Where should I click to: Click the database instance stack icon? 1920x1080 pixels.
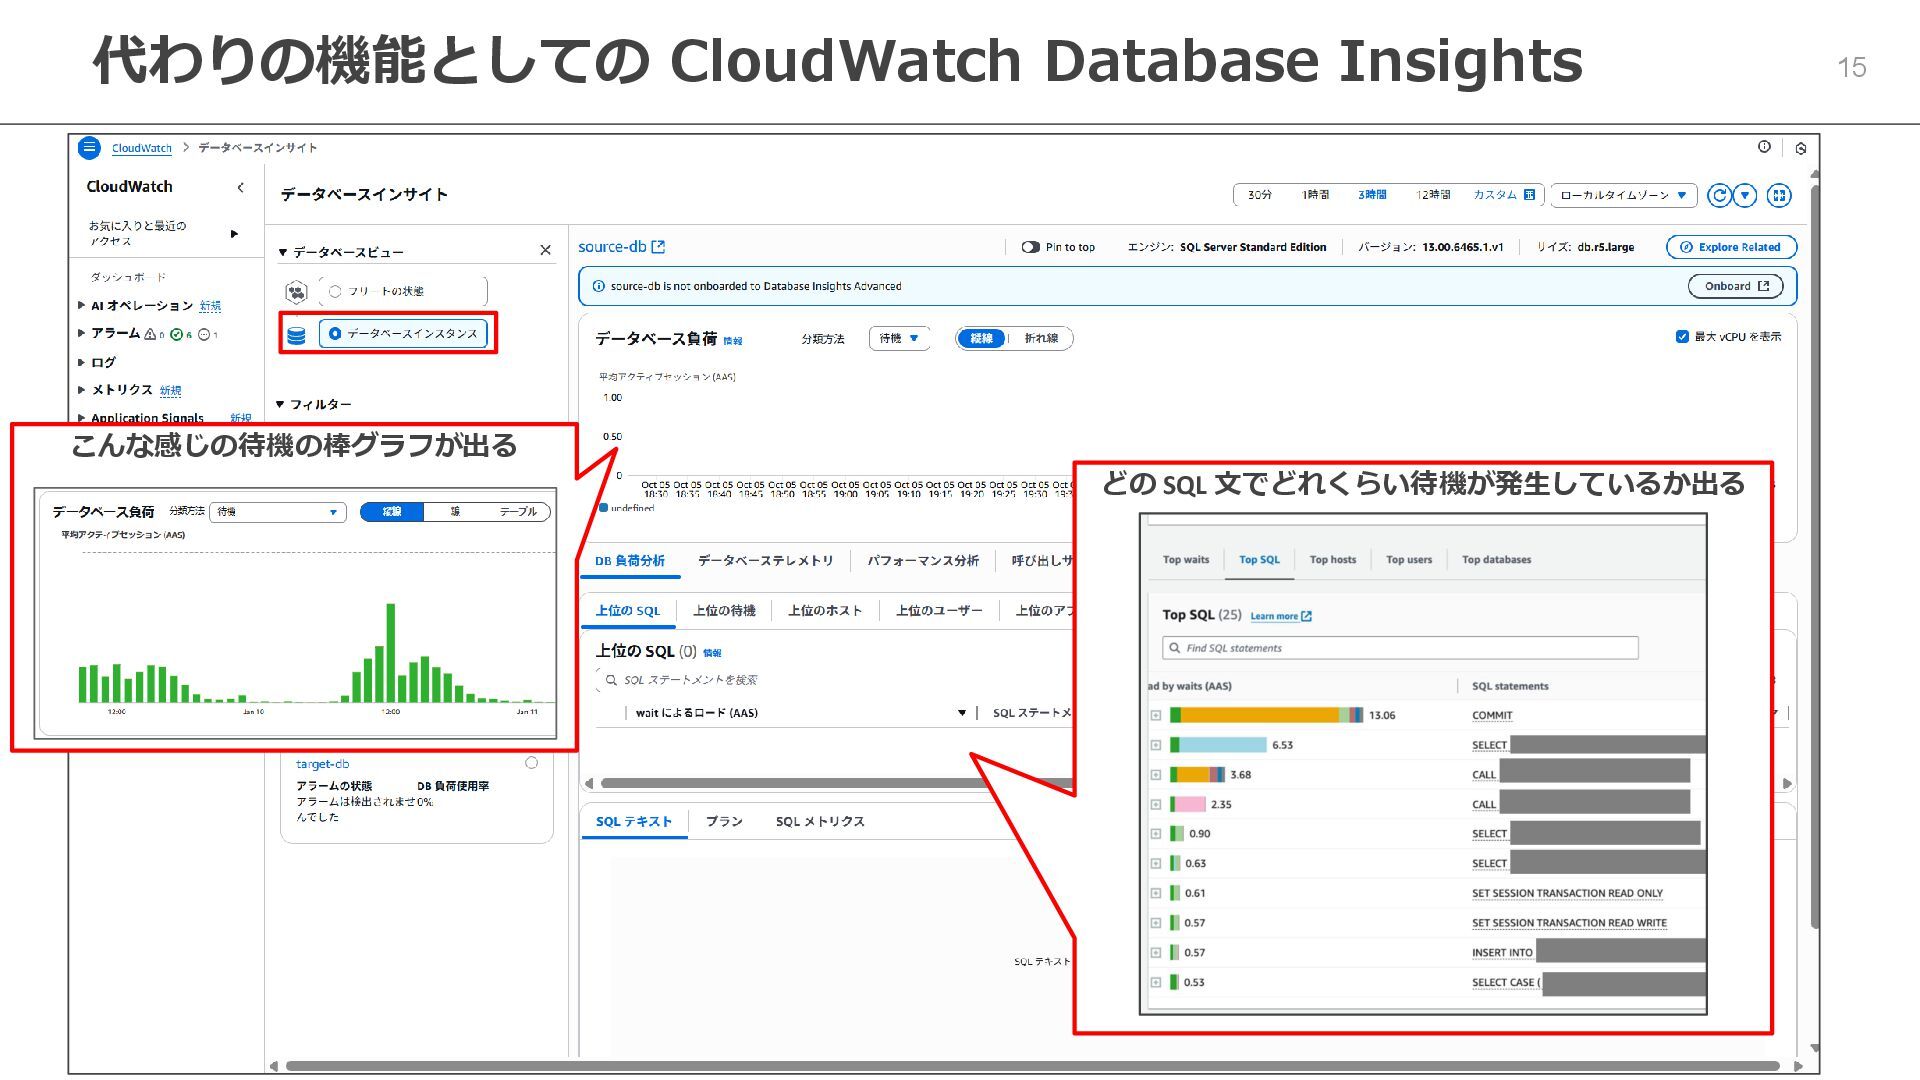(x=296, y=335)
